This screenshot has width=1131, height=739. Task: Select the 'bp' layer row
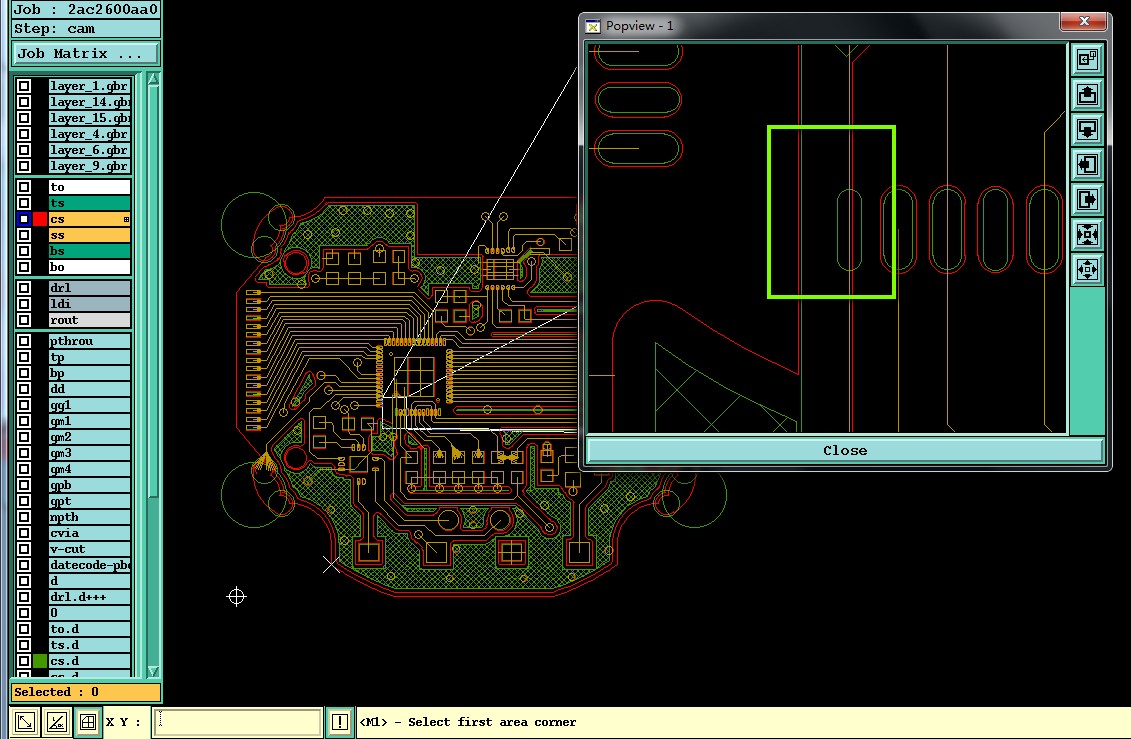tap(89, 373)
